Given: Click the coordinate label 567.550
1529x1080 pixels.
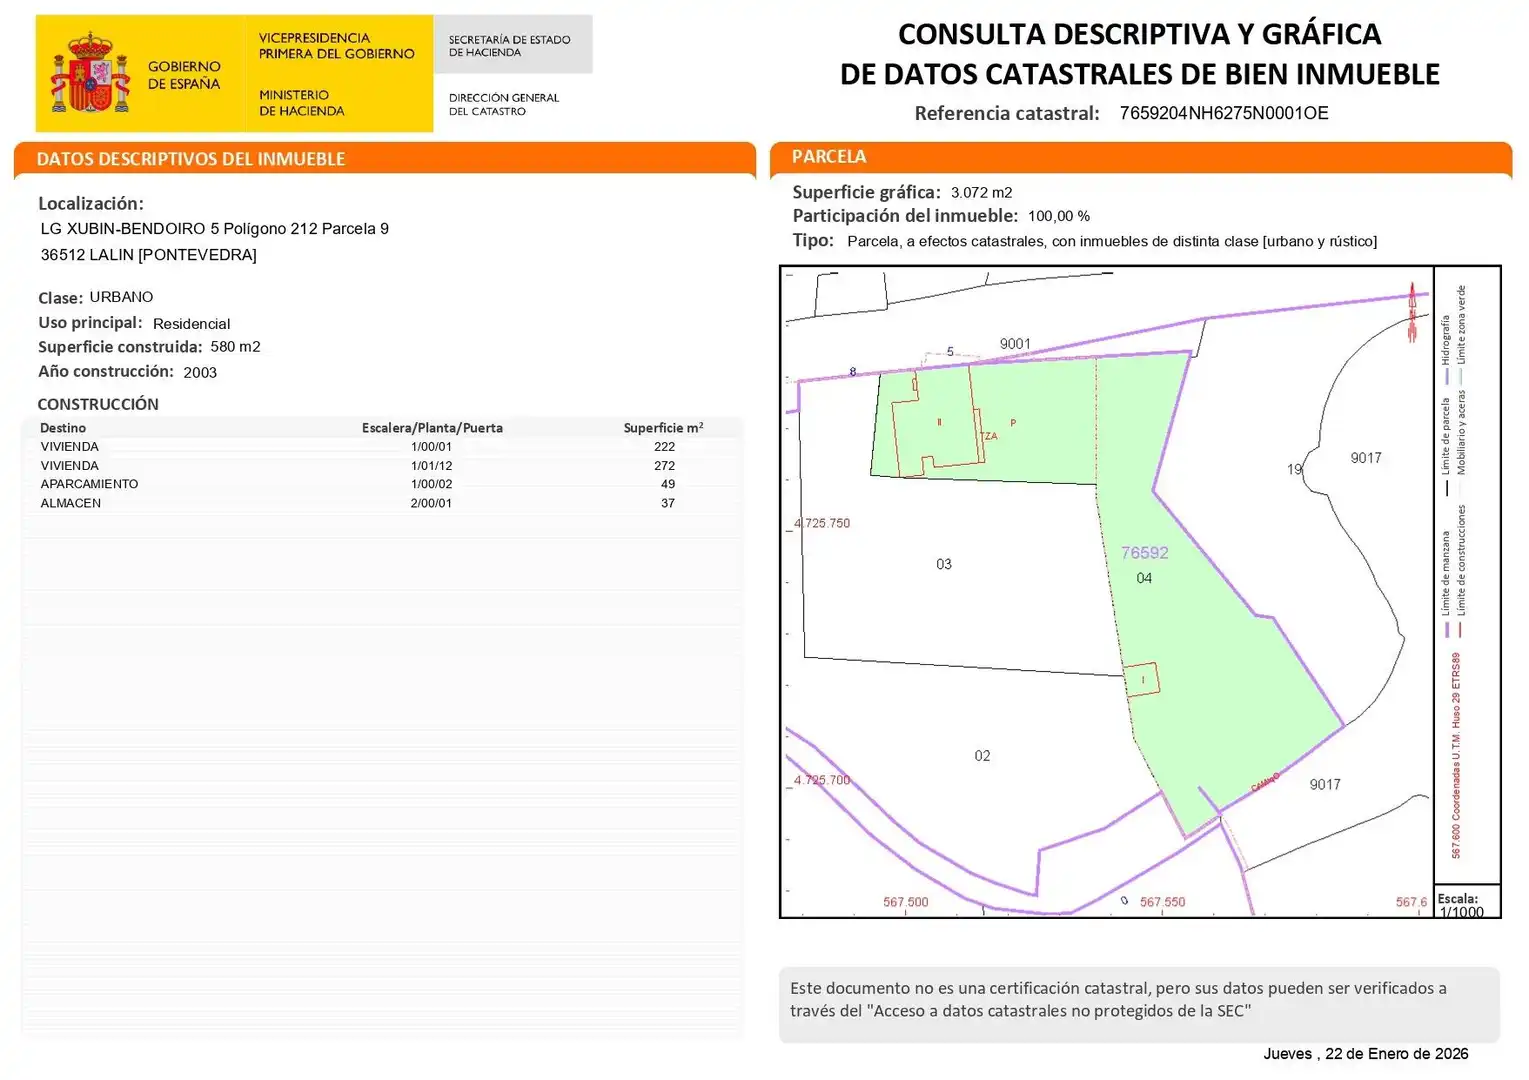Looking at the screenshot, I should pos(1163,902).
